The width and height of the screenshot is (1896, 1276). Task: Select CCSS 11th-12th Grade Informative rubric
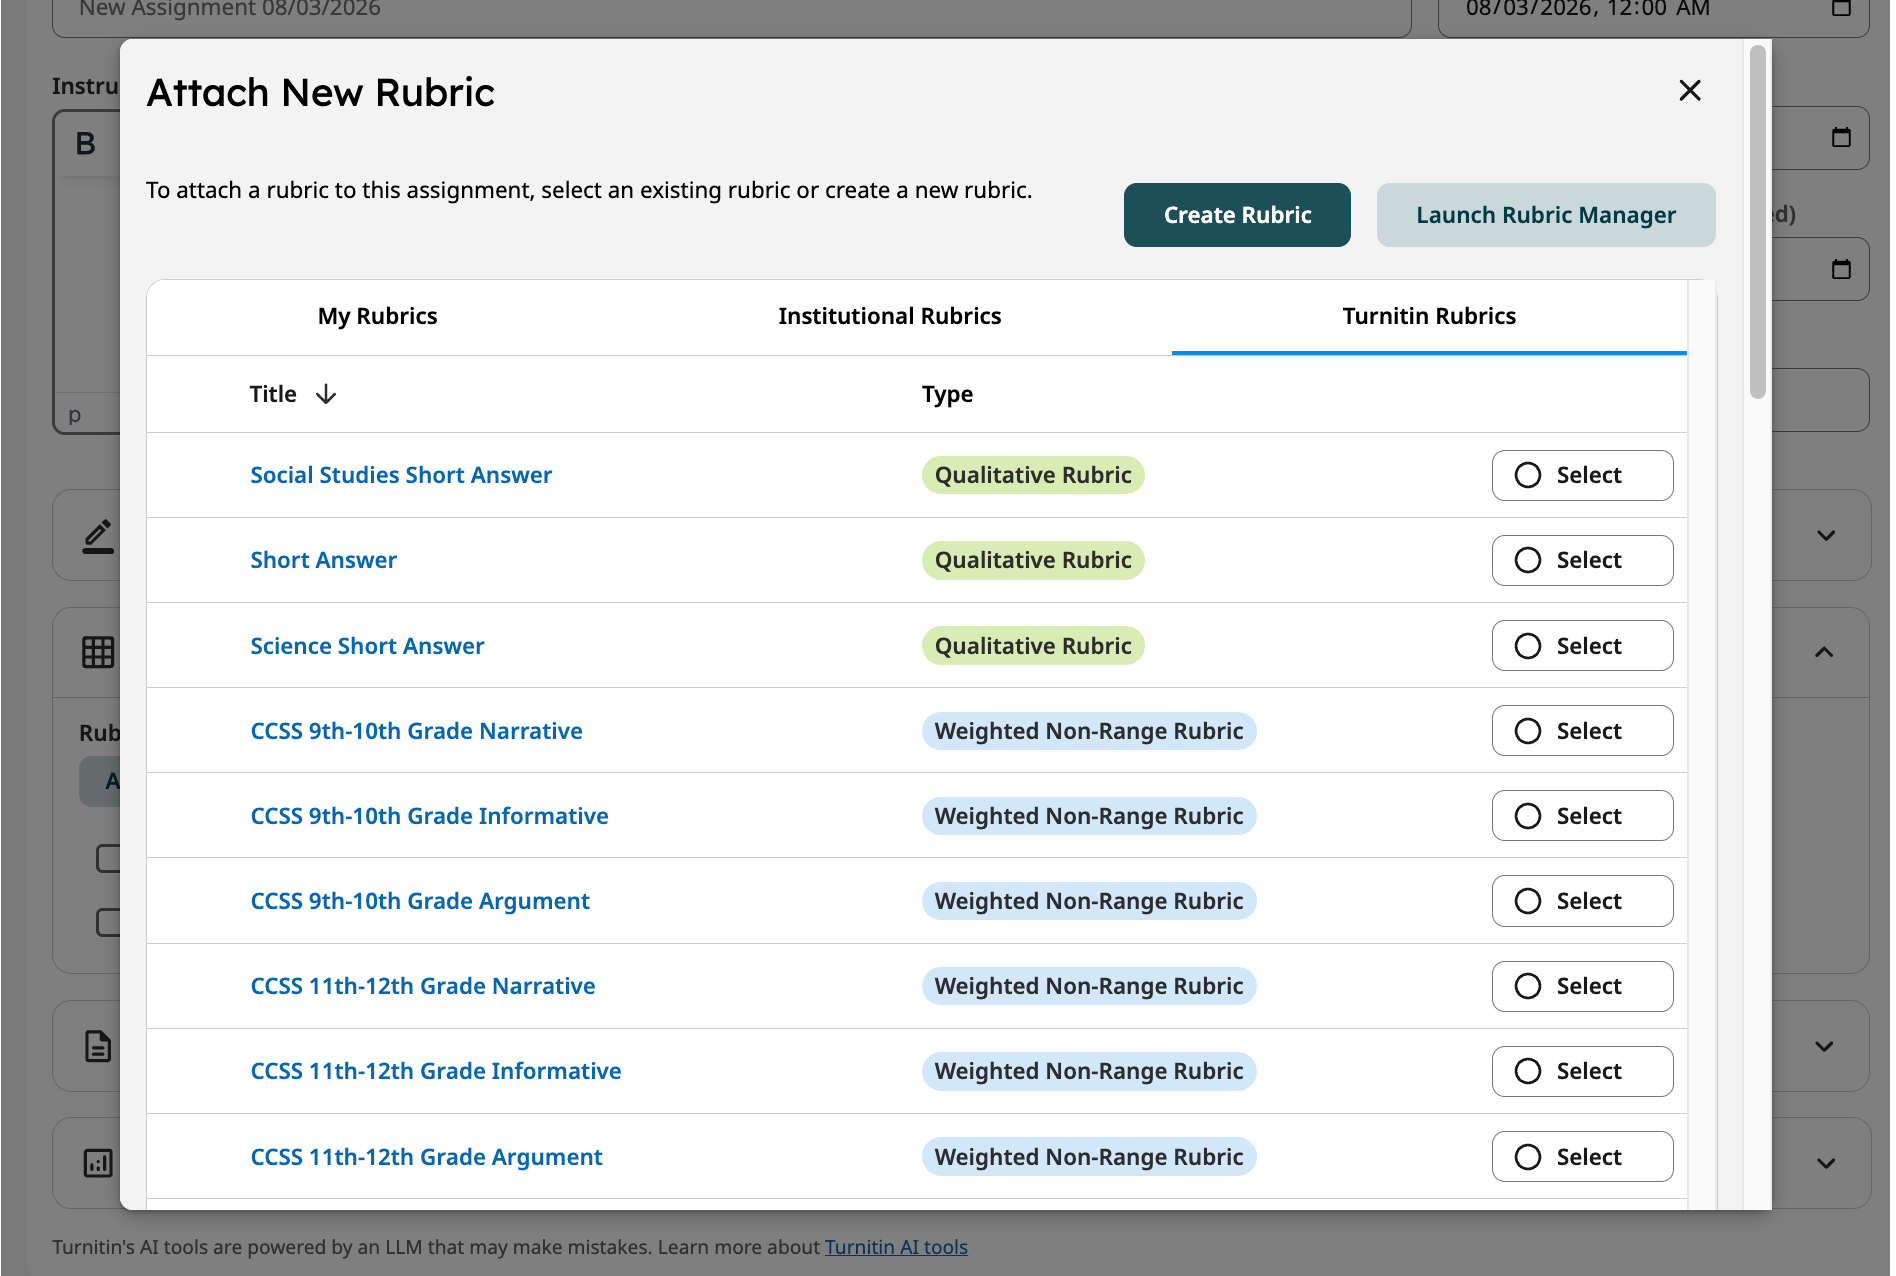click(x=1582, y=1071)
